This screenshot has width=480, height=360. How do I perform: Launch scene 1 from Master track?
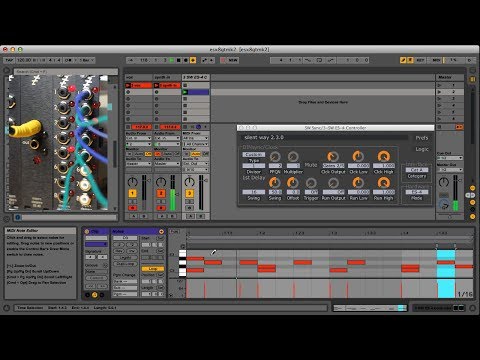[440, 85]
